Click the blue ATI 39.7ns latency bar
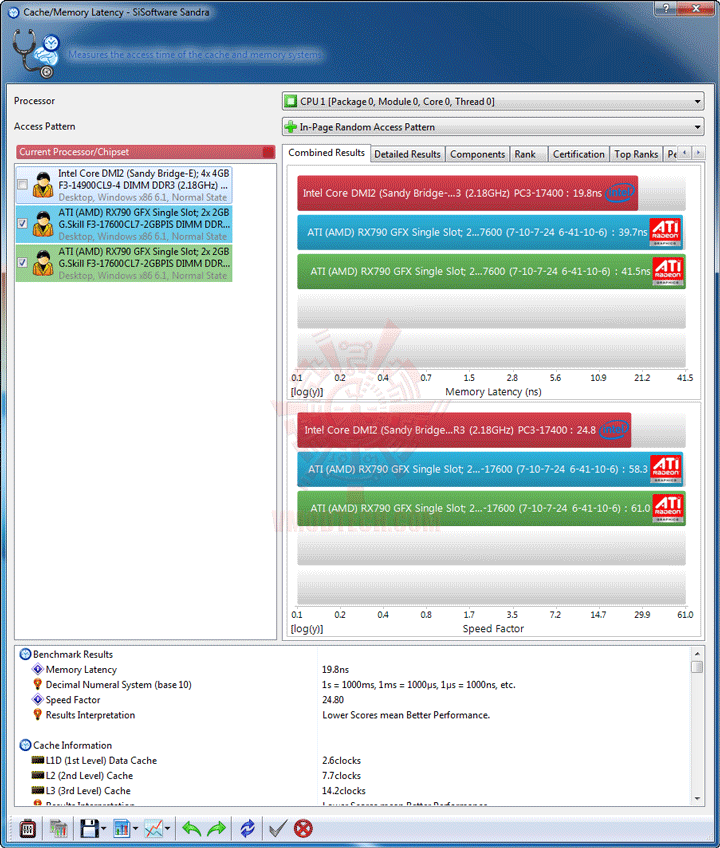 (490, 232)
